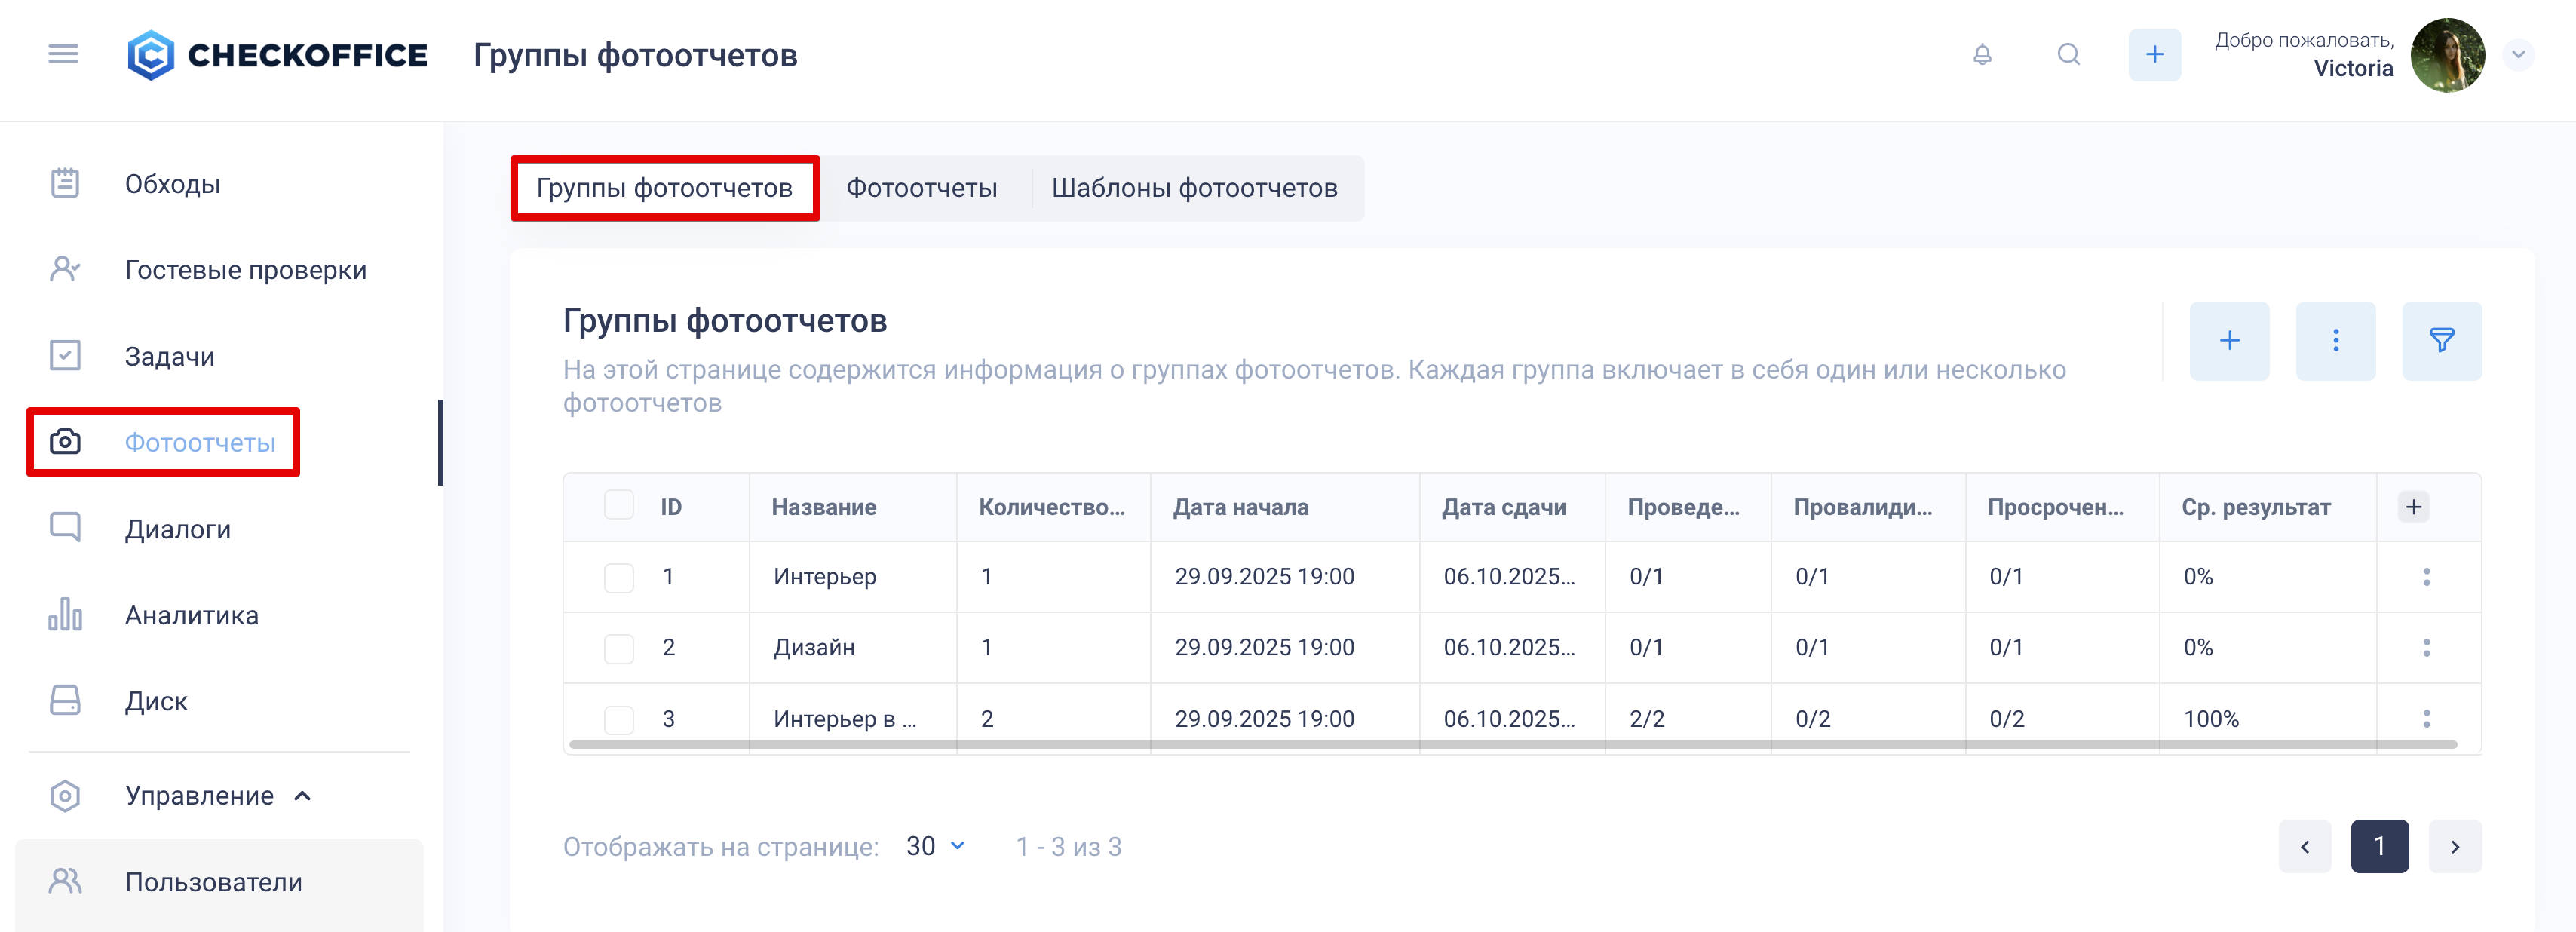Switch to the Шаблоны фотоотчетов tab
Viewport: 2576px width, 932px height.
coord(1194,188)
